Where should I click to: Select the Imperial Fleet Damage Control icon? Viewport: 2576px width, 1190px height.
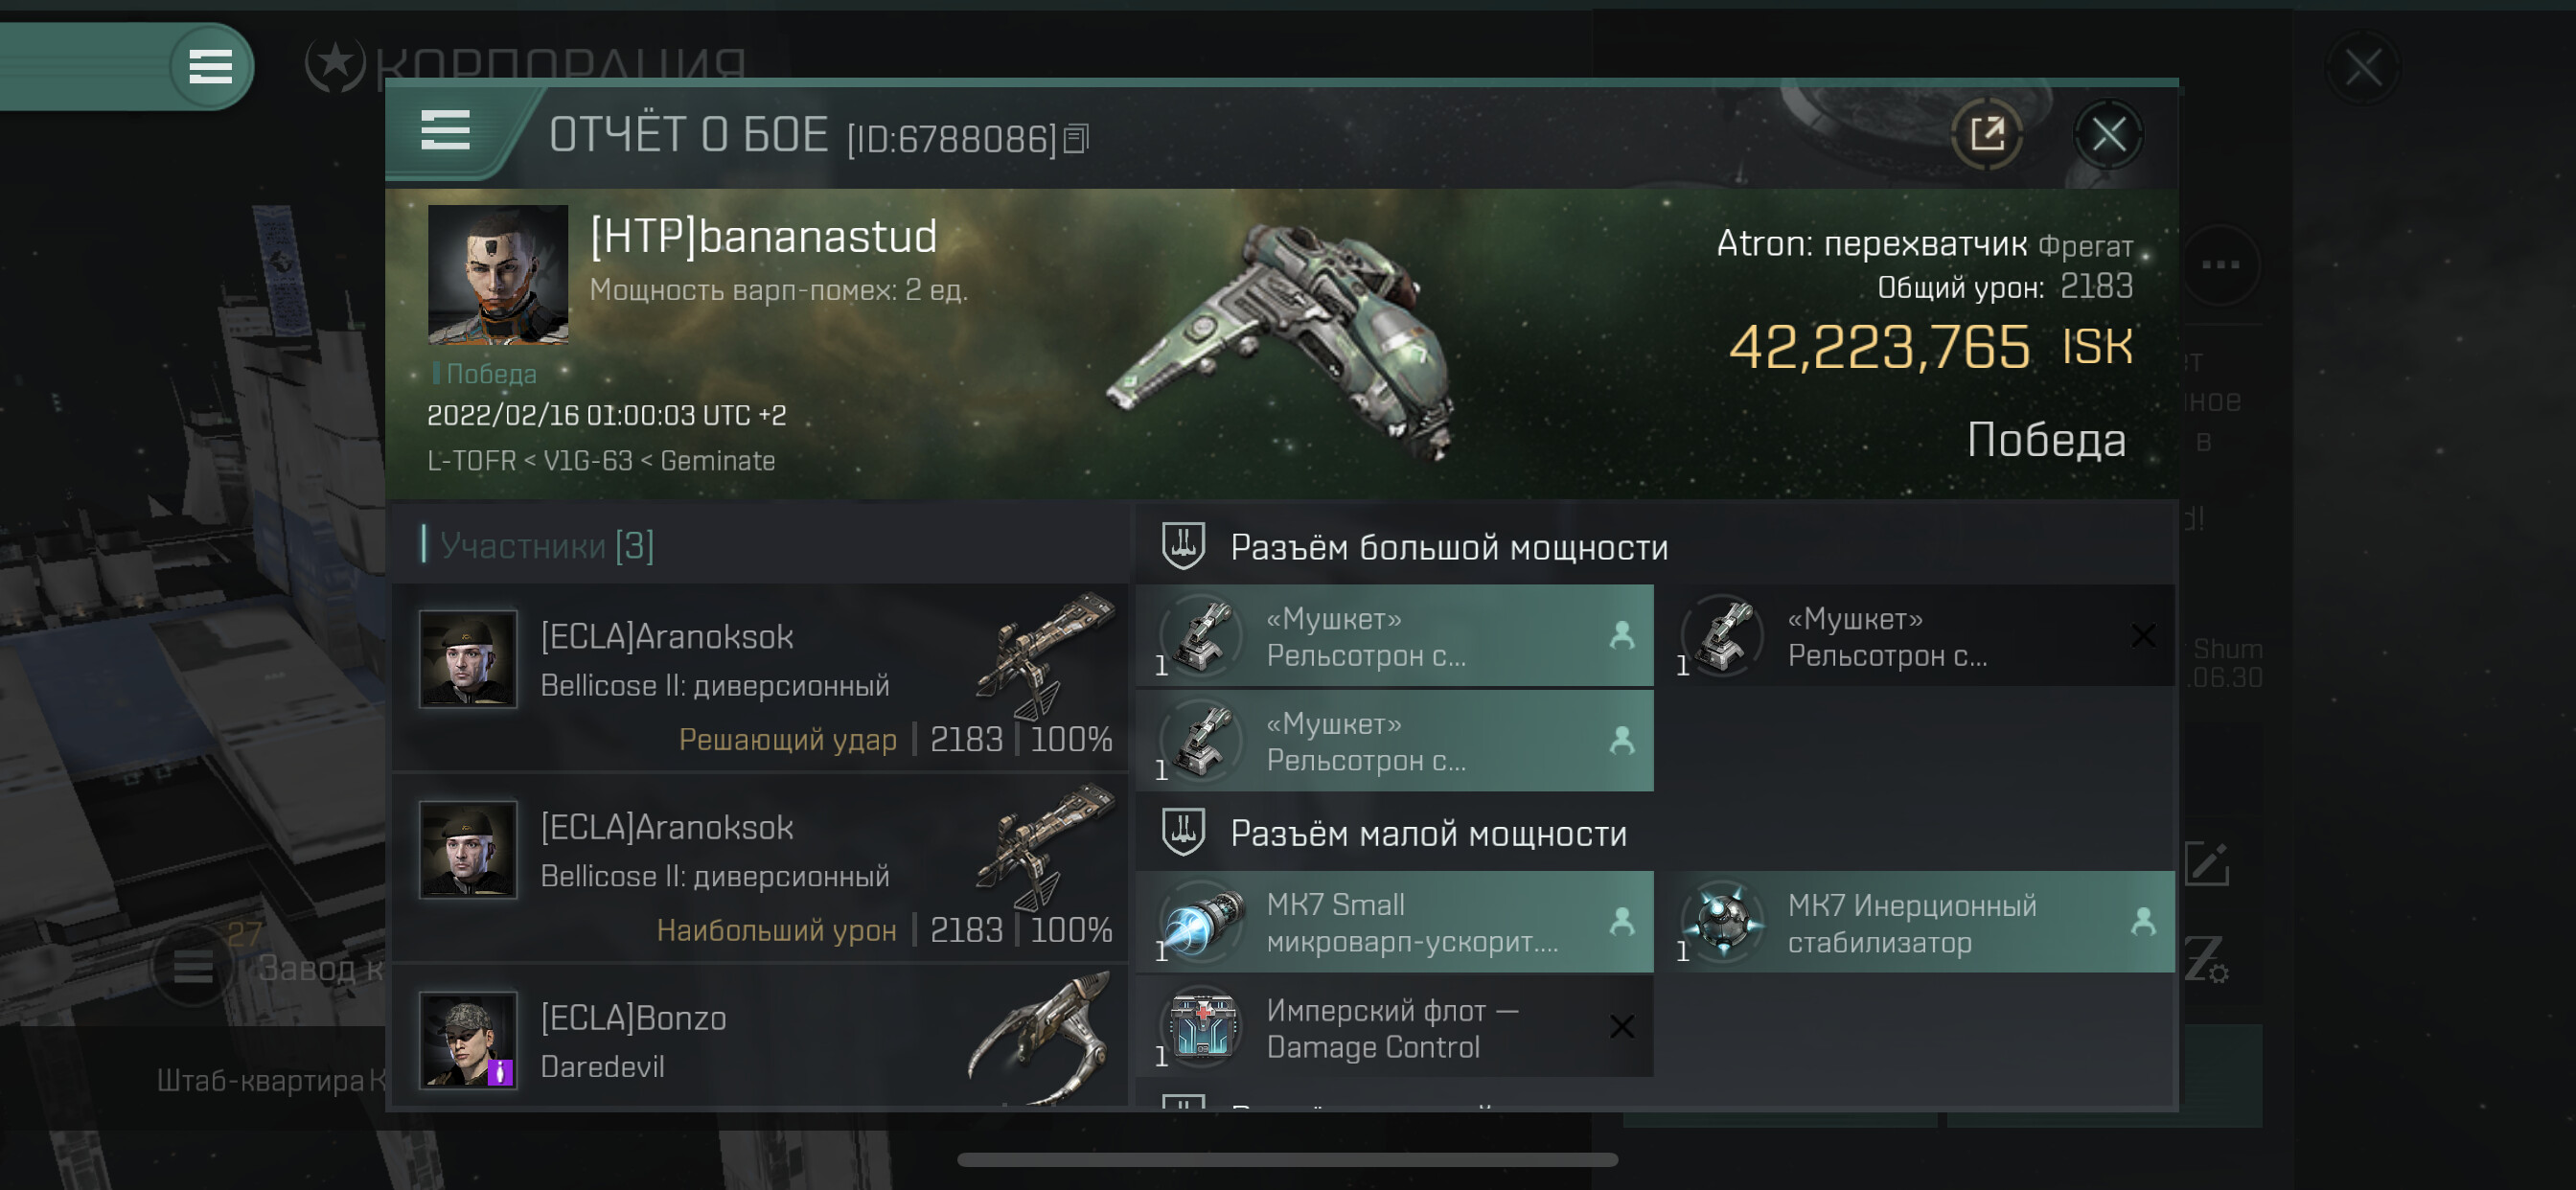coord(1203,1027)
